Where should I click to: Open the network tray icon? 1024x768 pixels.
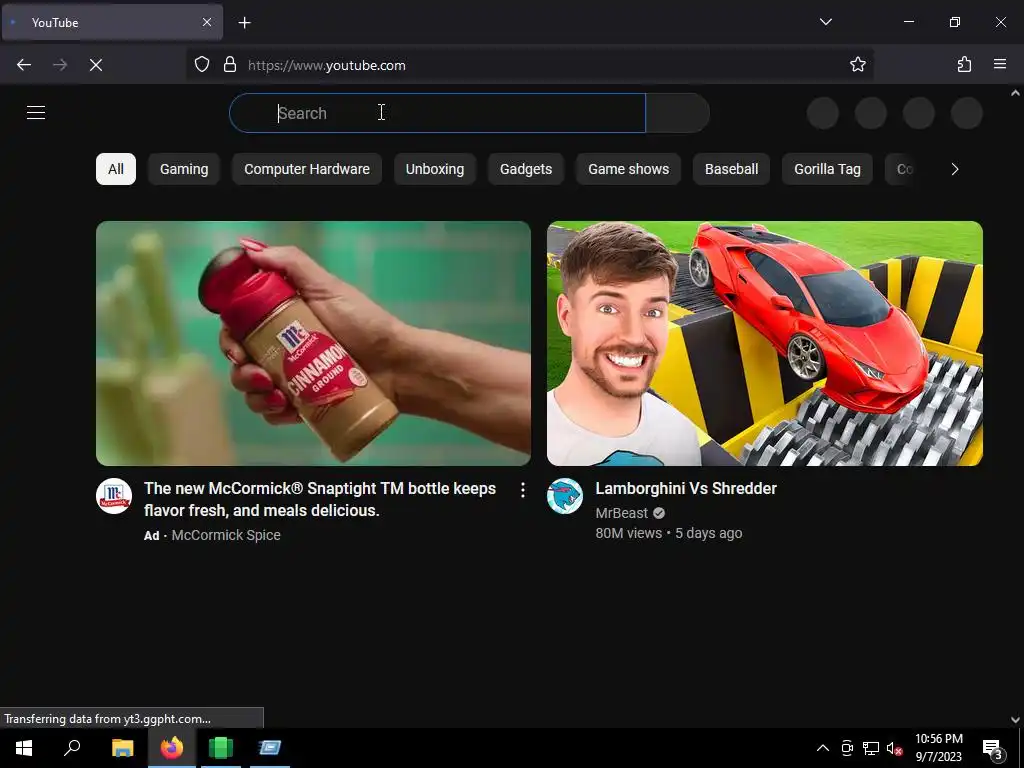871,748
